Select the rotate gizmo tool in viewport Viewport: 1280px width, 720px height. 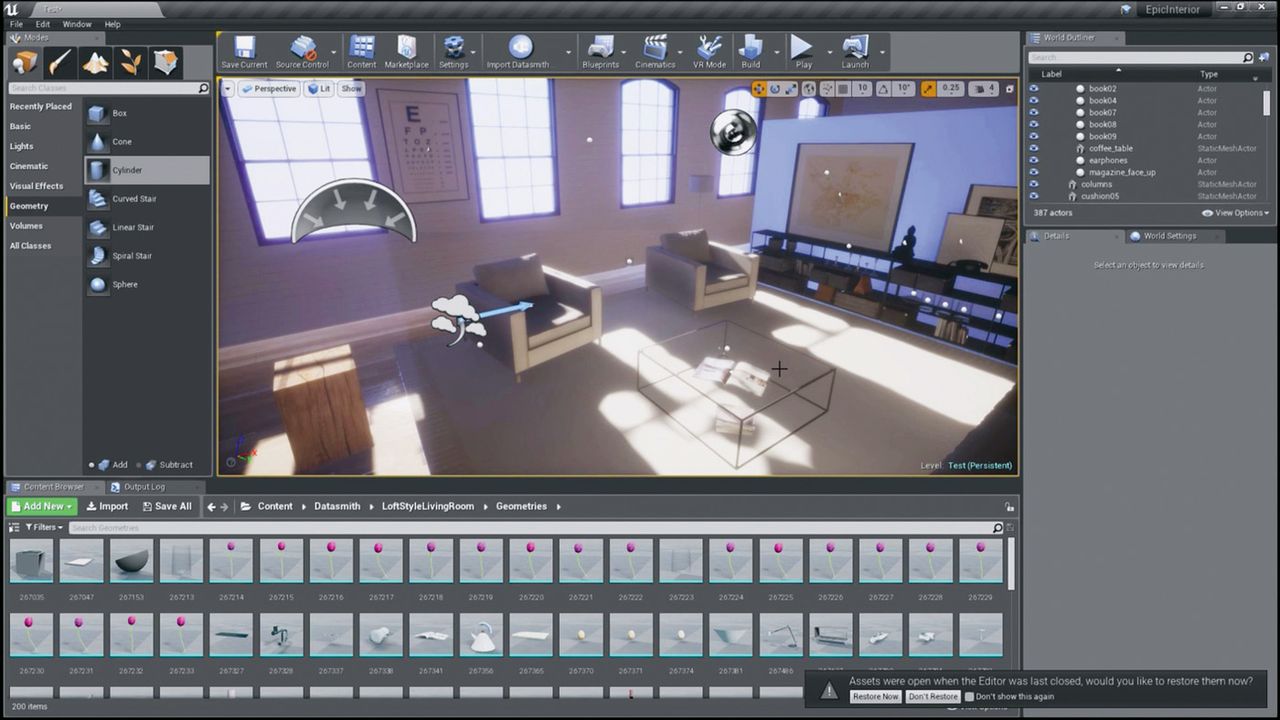775,89
